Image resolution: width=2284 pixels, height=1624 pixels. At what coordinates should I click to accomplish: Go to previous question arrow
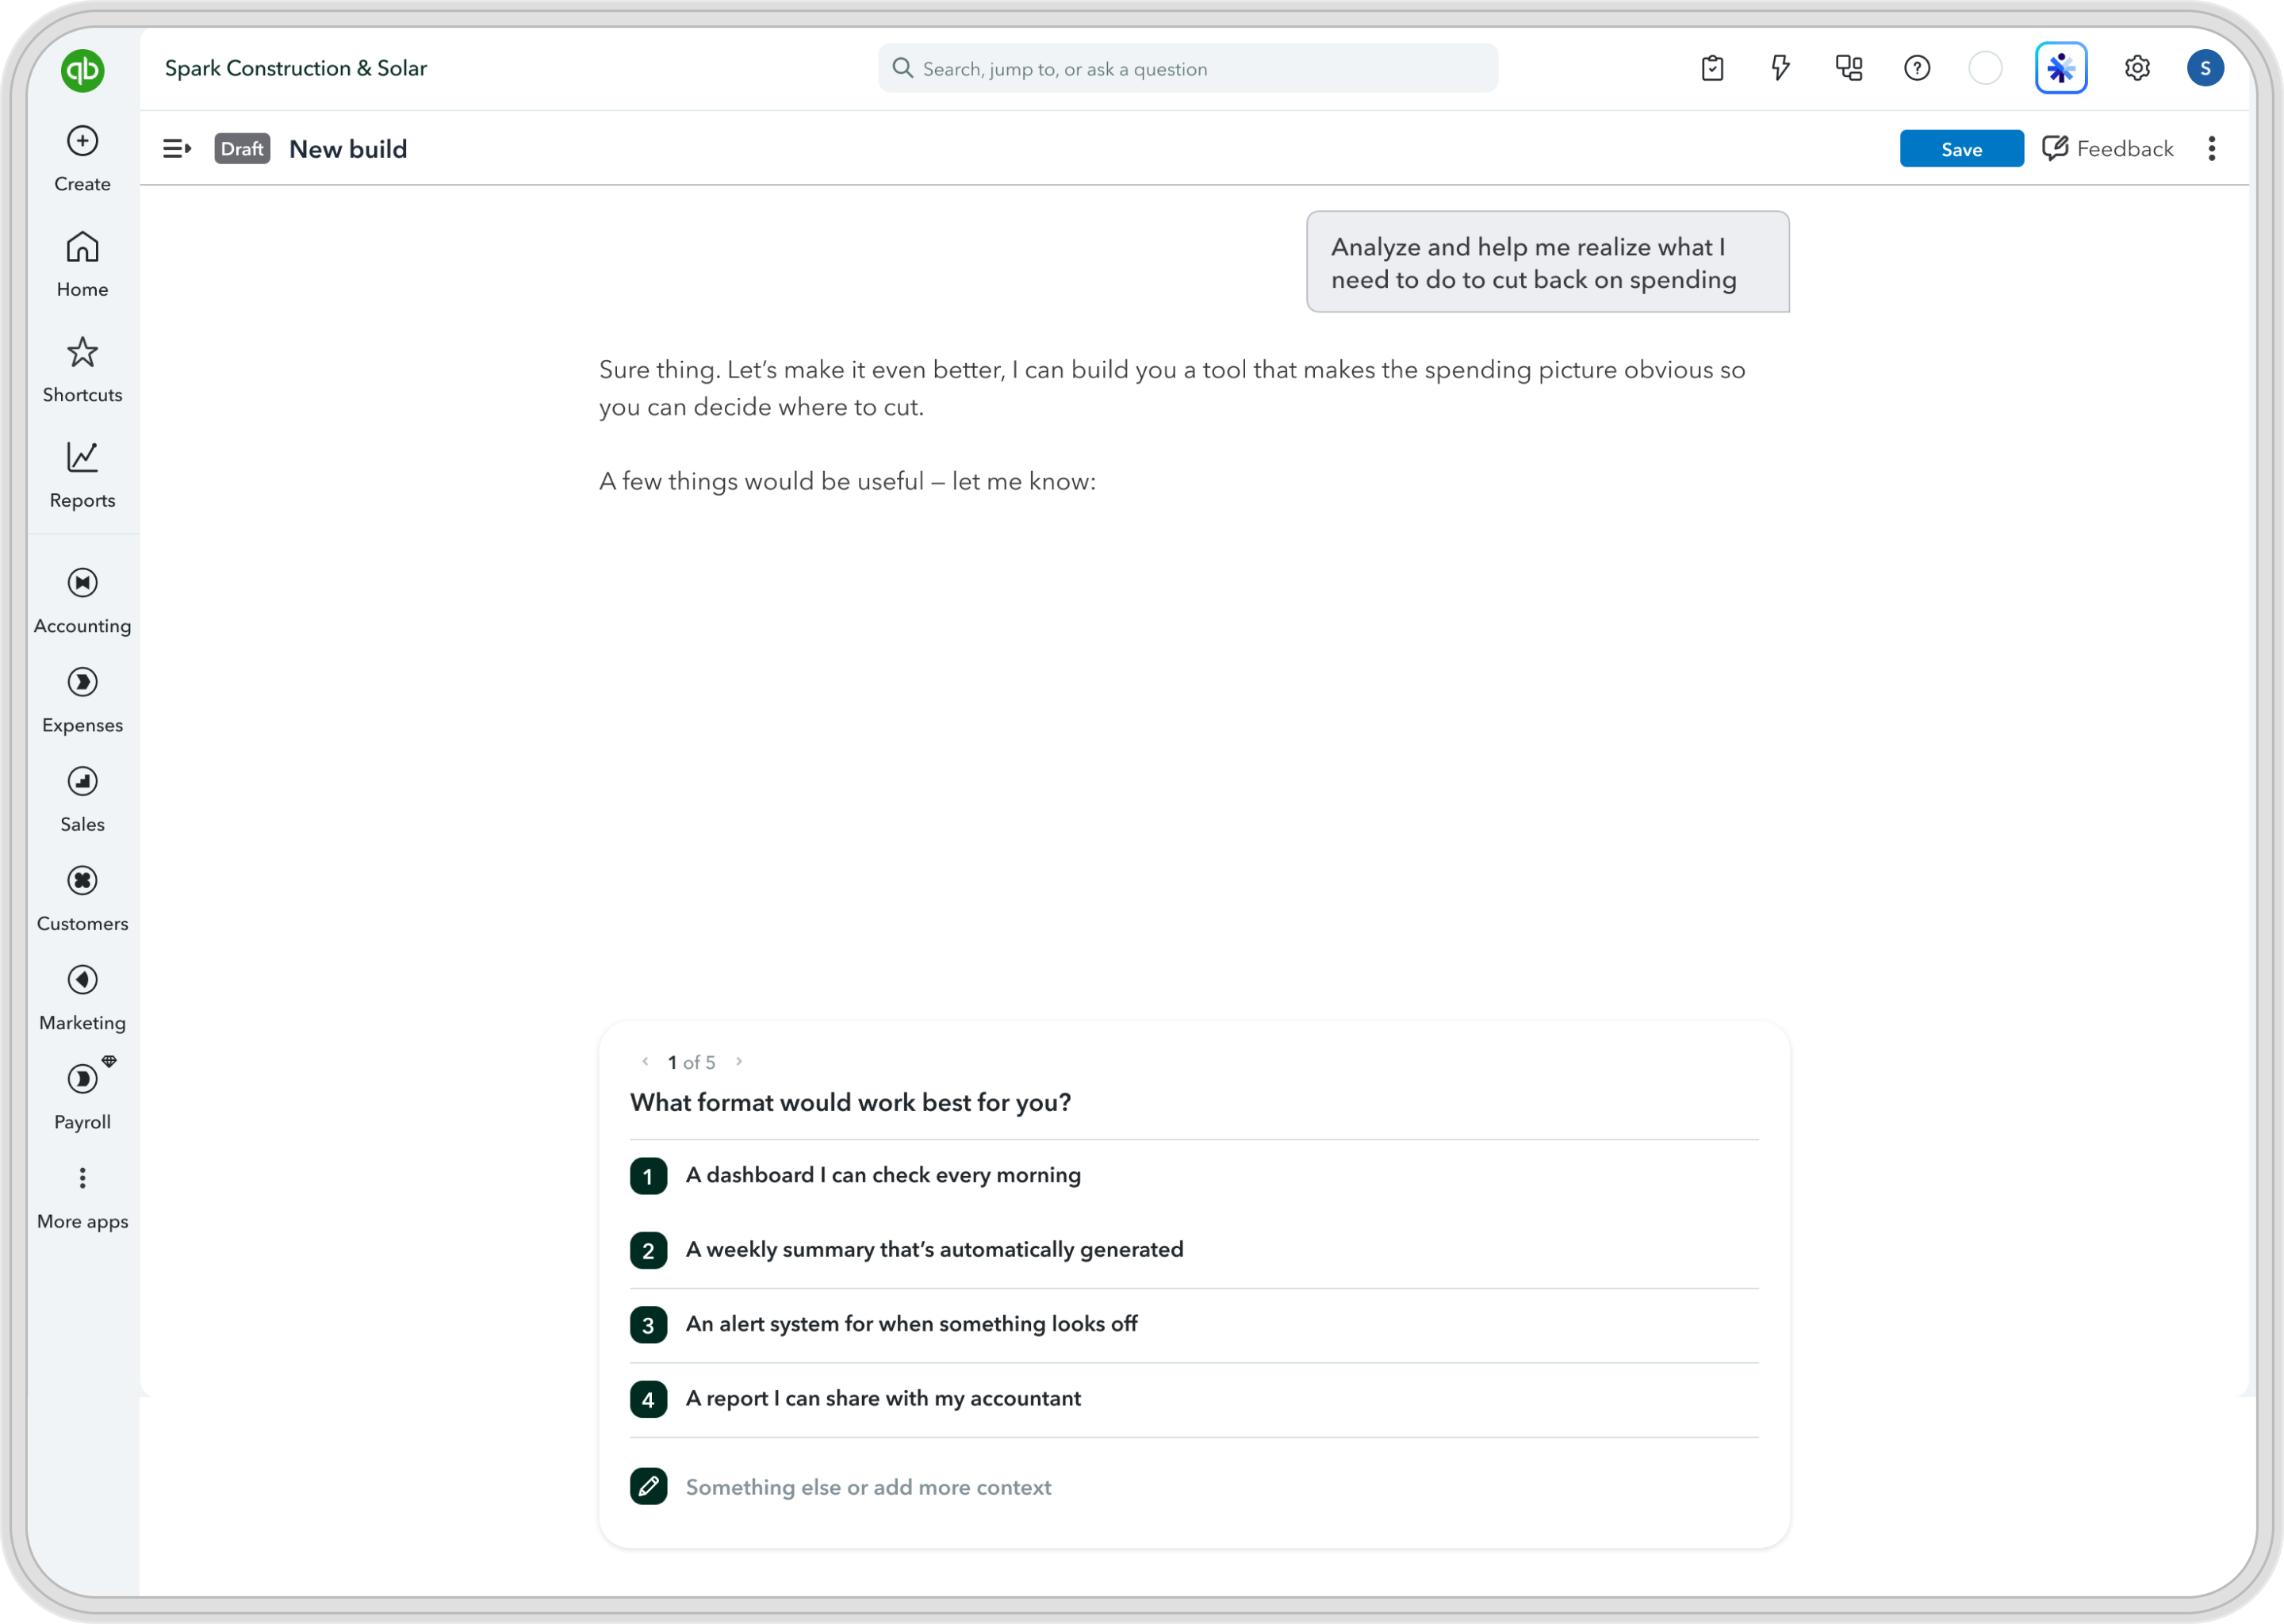pyautogui.click(x=645, y=1061)
